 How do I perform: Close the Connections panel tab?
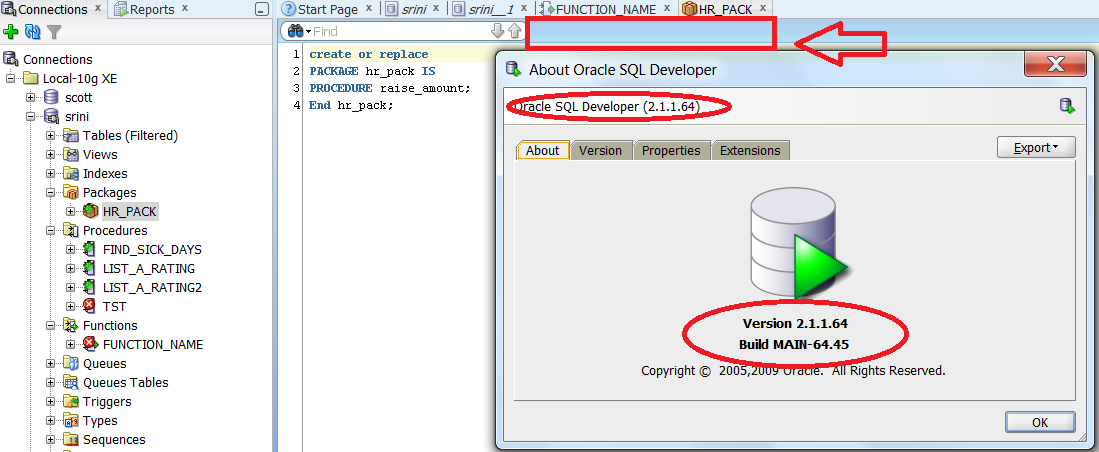coord(97,8)
